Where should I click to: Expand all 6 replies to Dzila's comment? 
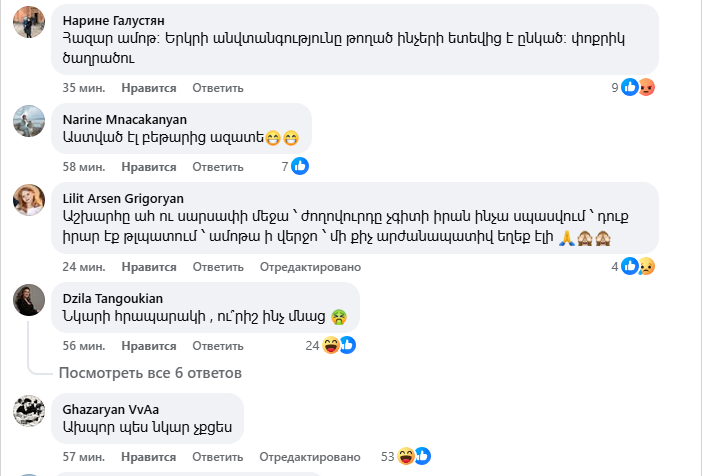150,373
